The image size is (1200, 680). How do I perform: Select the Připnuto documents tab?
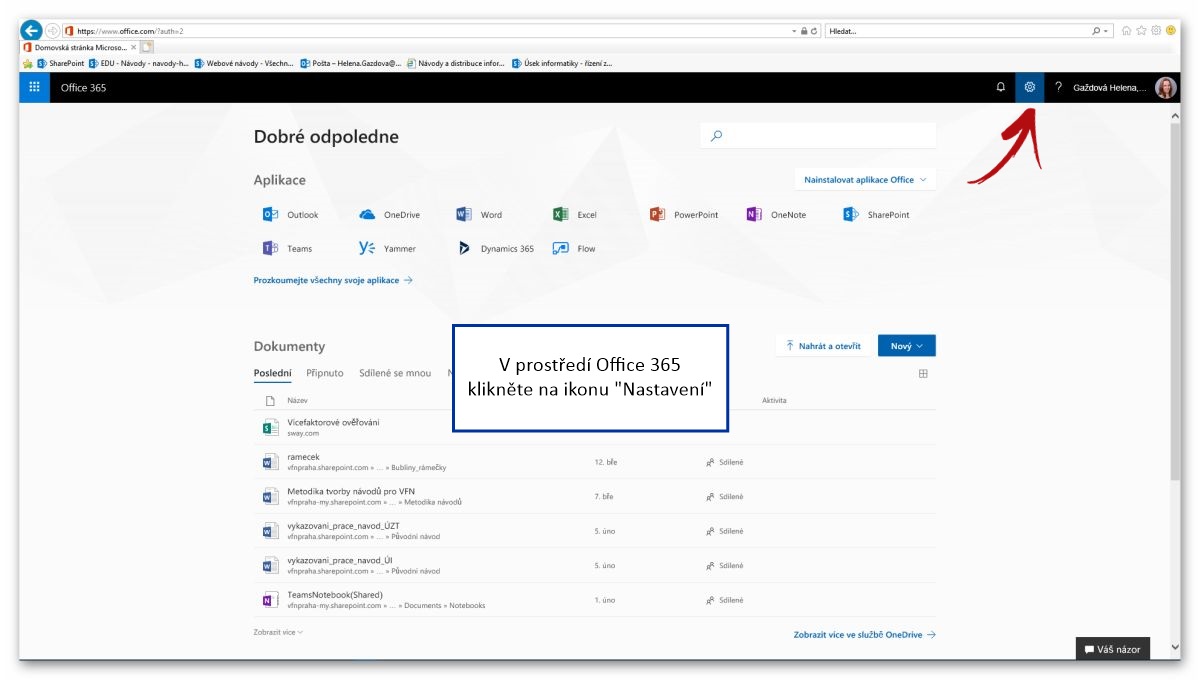[325, 373]
